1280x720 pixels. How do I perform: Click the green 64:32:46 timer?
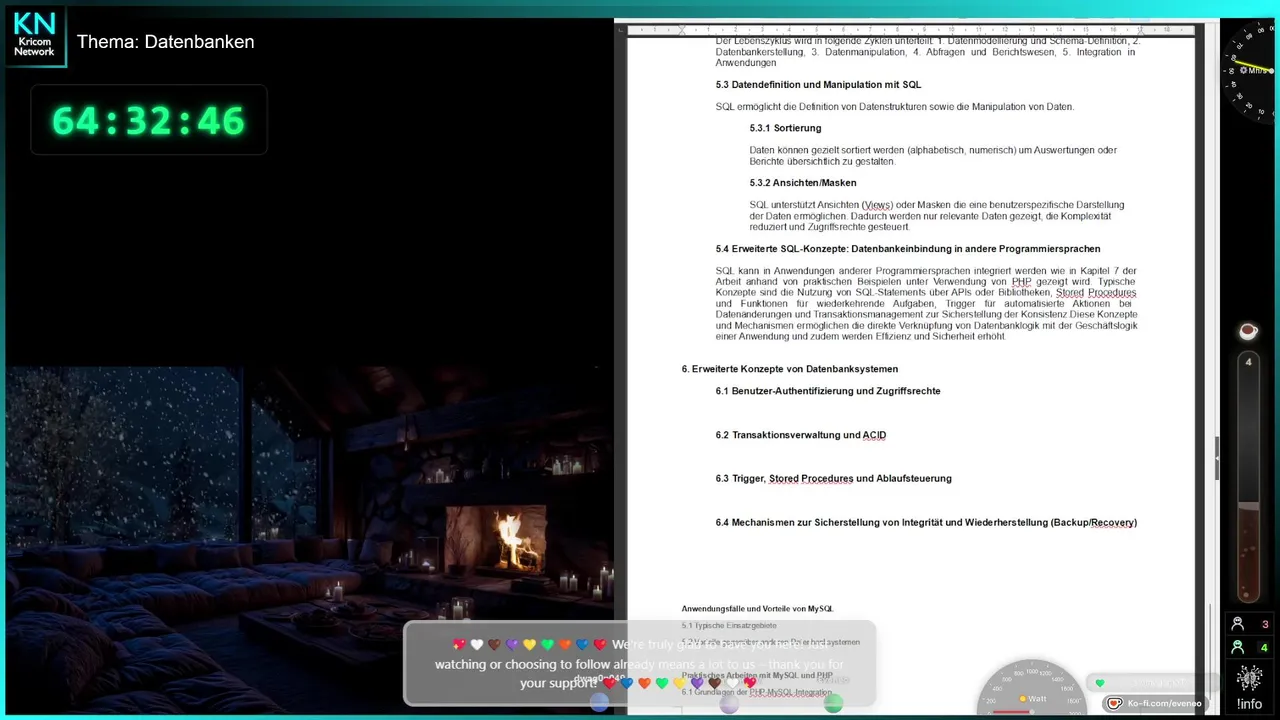[148, 120]
